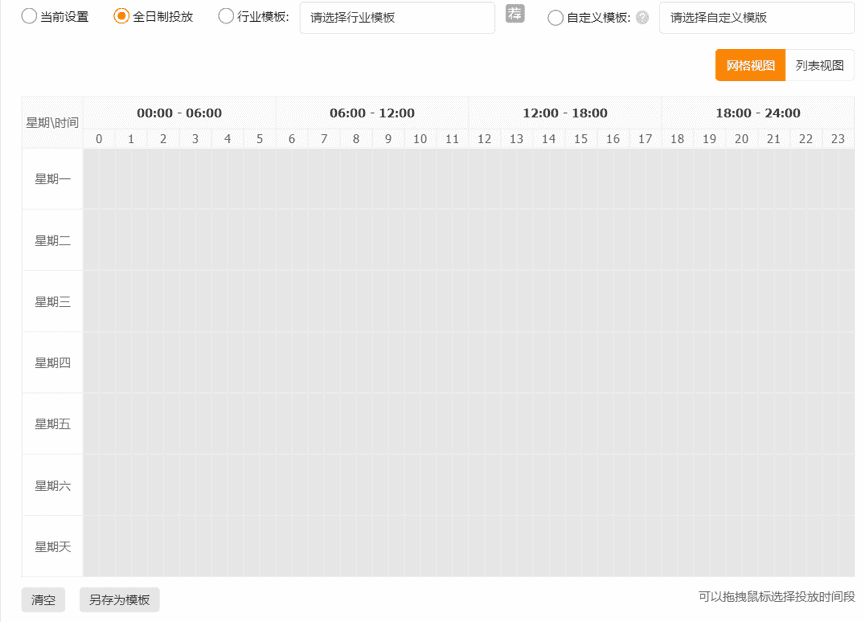The image size is (865, 622).
Task: Switch to 网格视图 tab
Action: point(750,65)
